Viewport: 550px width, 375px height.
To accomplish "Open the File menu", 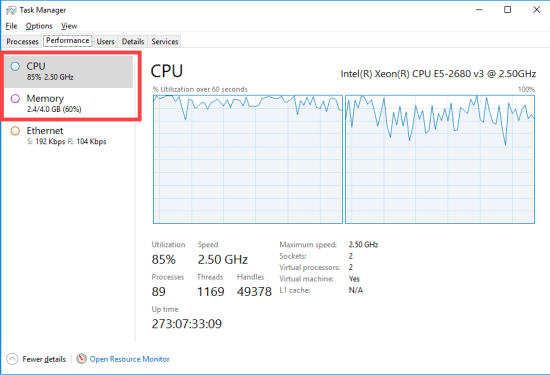I will pyautogui.click(x=11, y=26).
